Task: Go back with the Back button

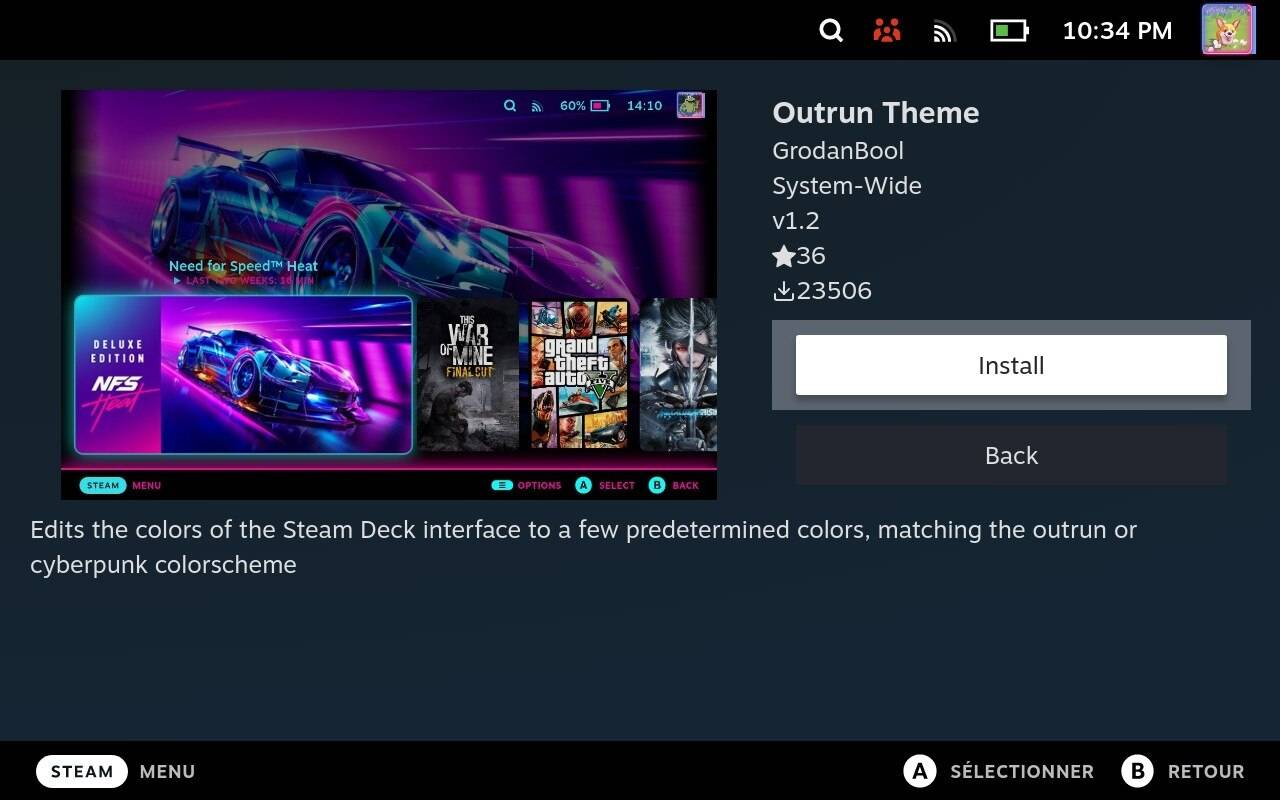Action: click(1011, 455)
